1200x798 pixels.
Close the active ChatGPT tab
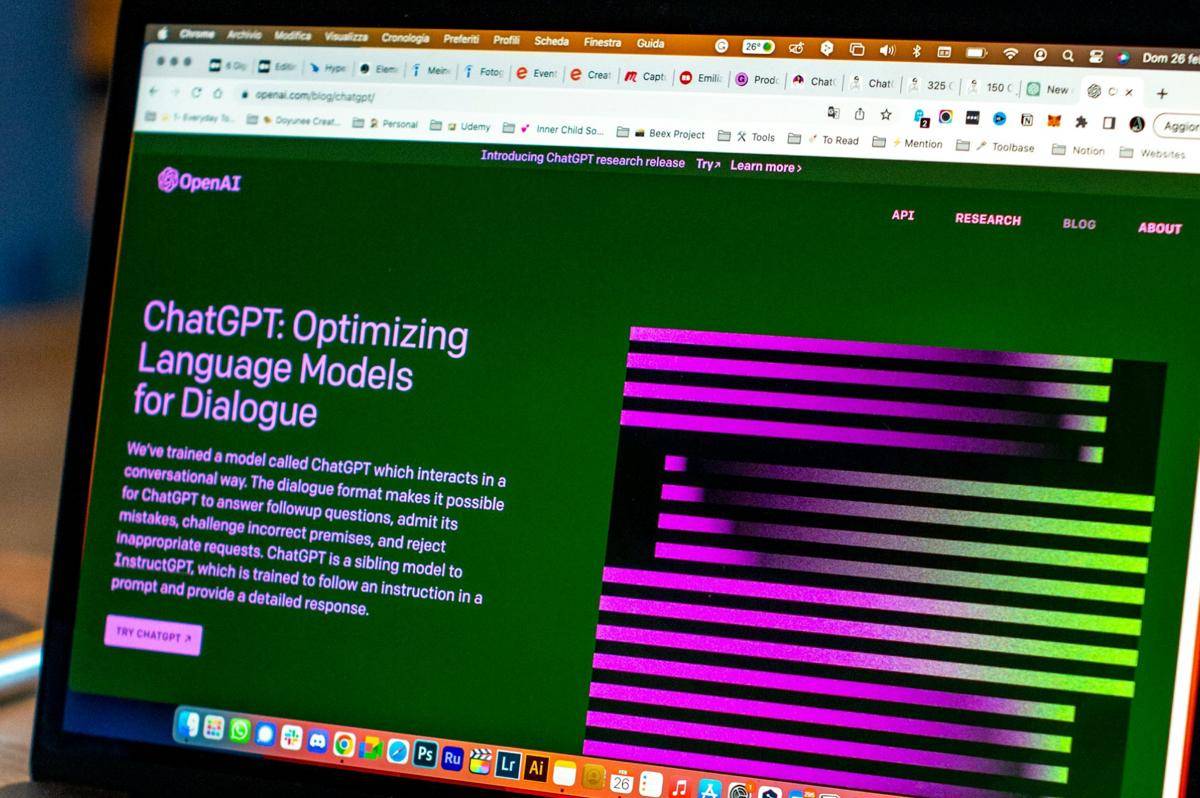[1130, 92]
